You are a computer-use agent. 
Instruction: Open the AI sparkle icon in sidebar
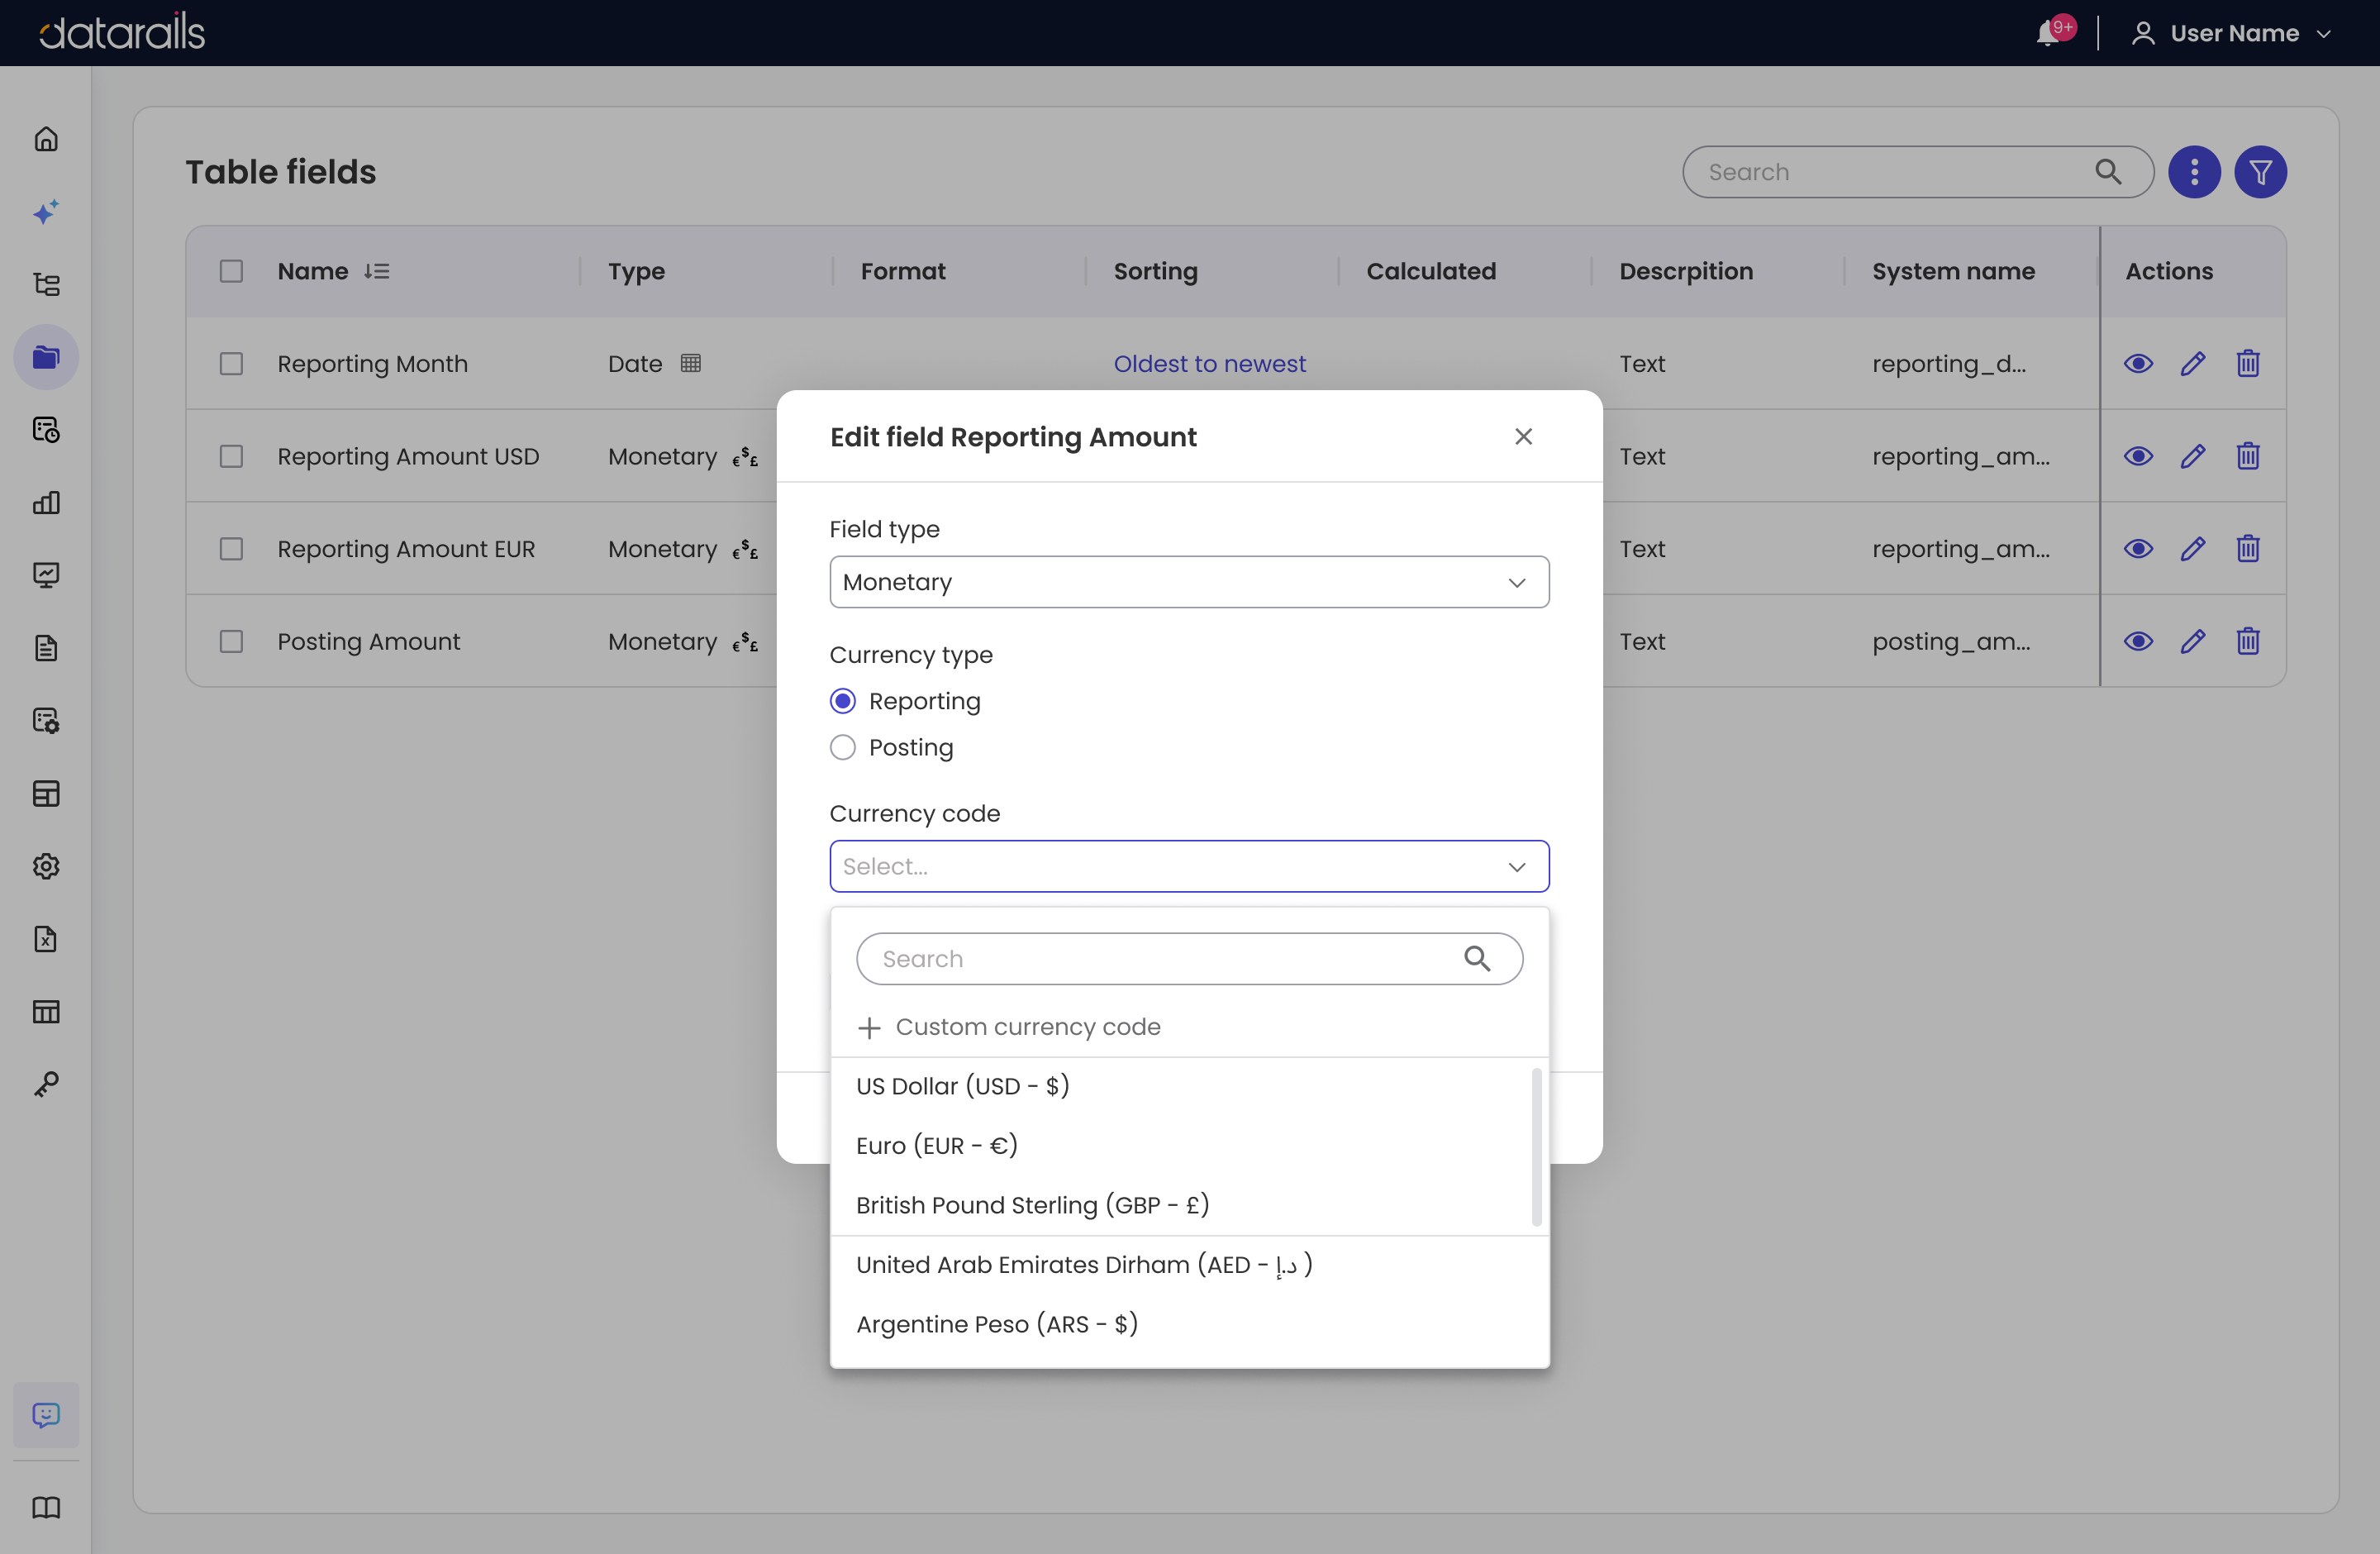tap(46, 212)
